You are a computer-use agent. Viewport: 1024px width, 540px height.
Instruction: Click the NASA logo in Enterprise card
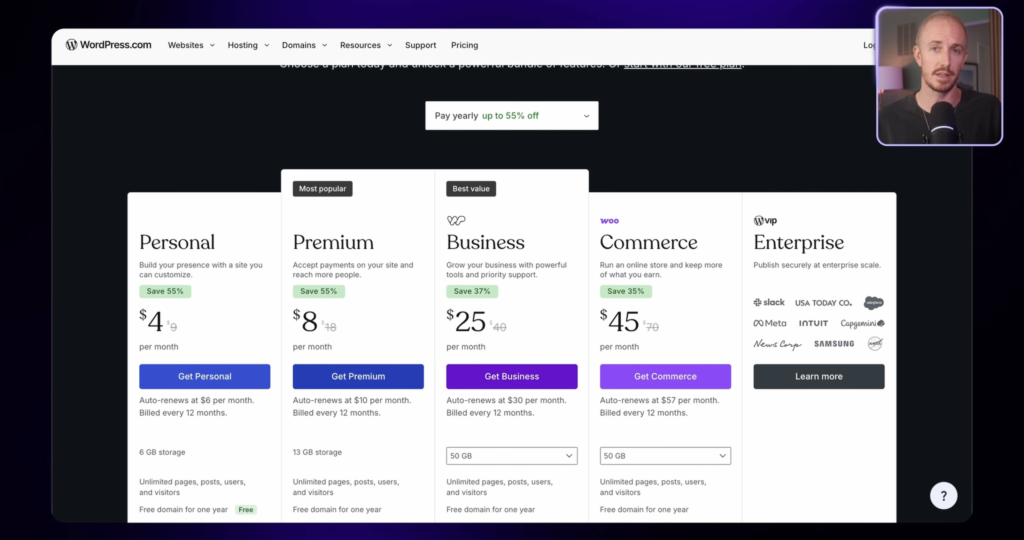tap(875, 343)
